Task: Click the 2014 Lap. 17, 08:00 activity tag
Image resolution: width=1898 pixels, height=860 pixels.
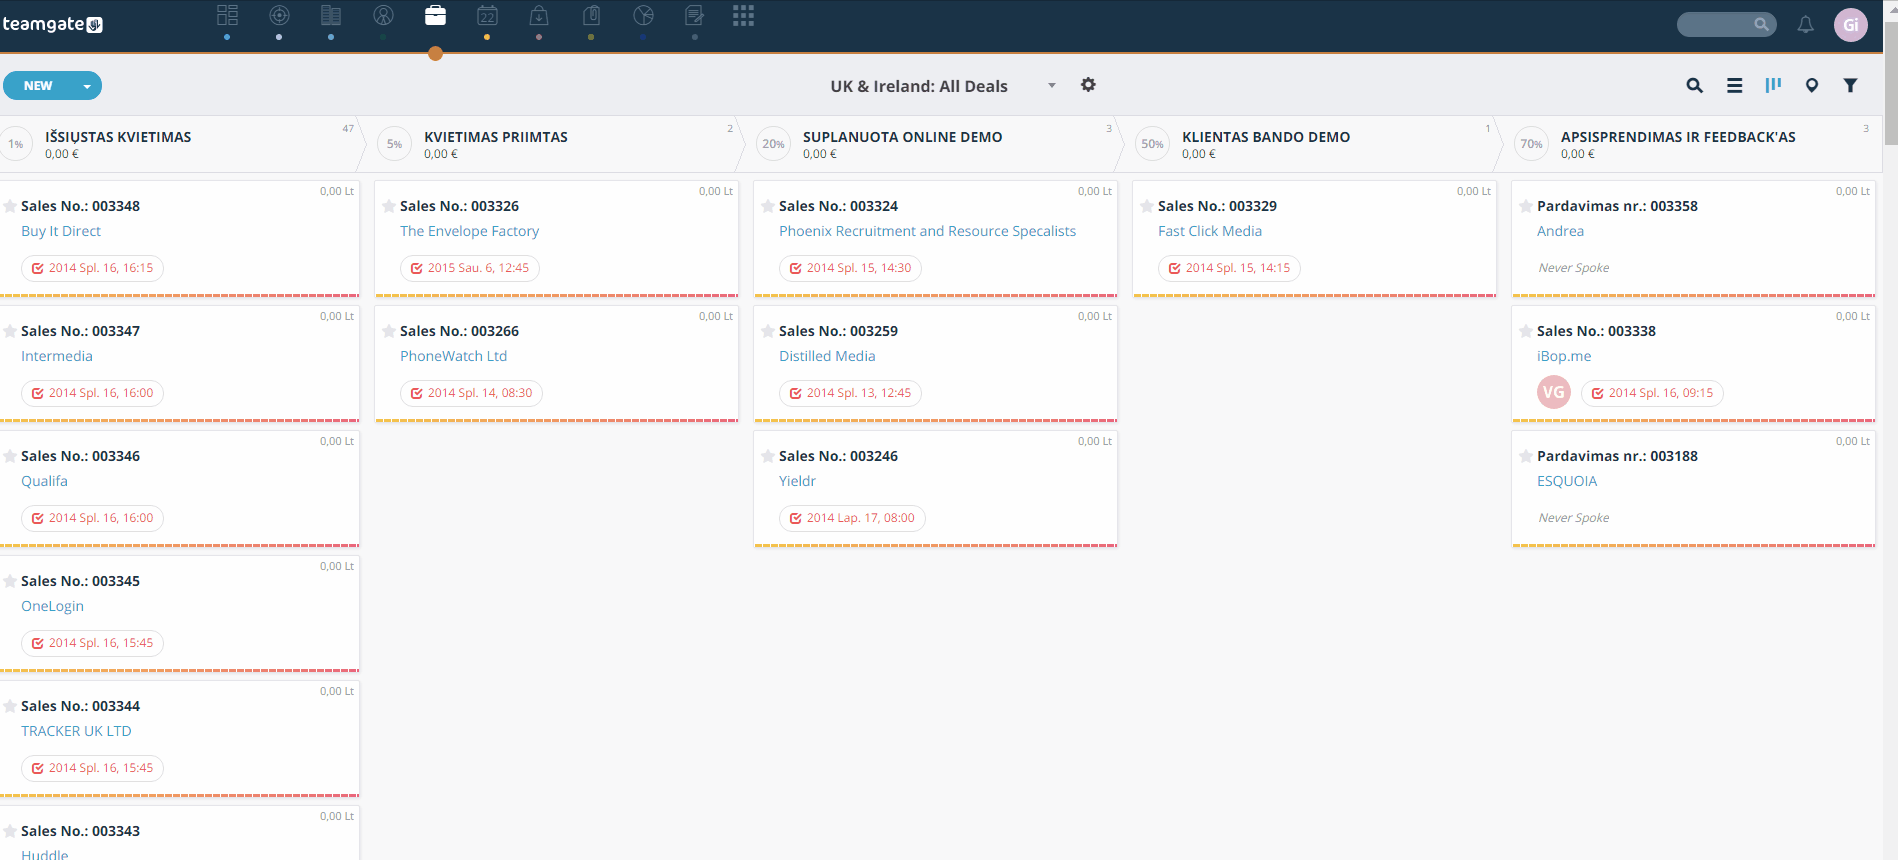Action: click(852, 518)
